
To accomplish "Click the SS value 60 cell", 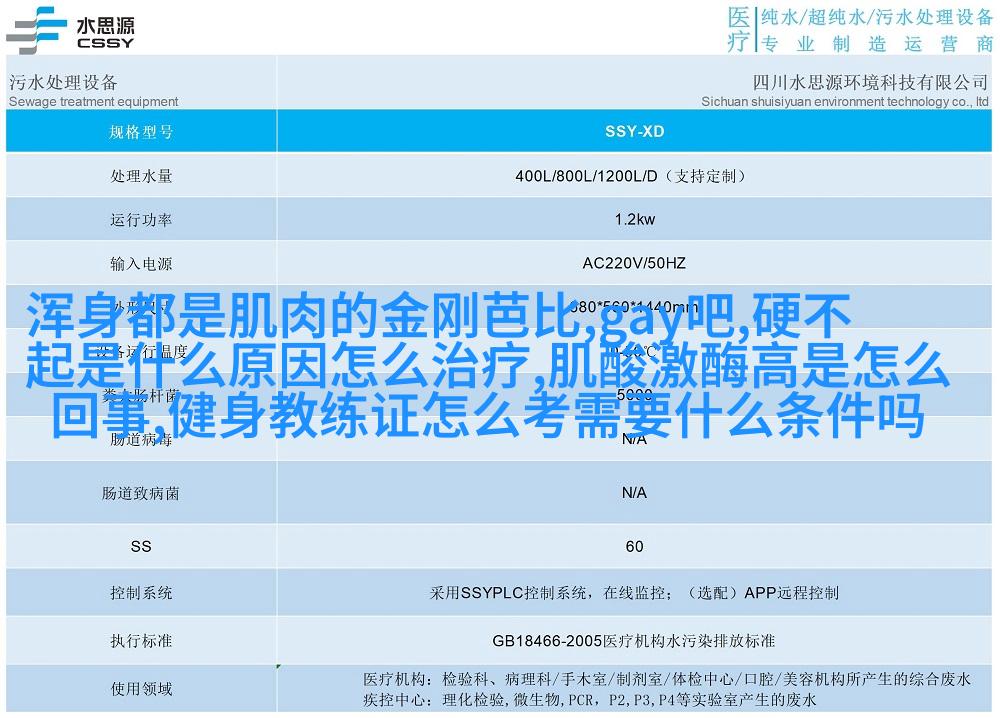I will coord(634,546).
